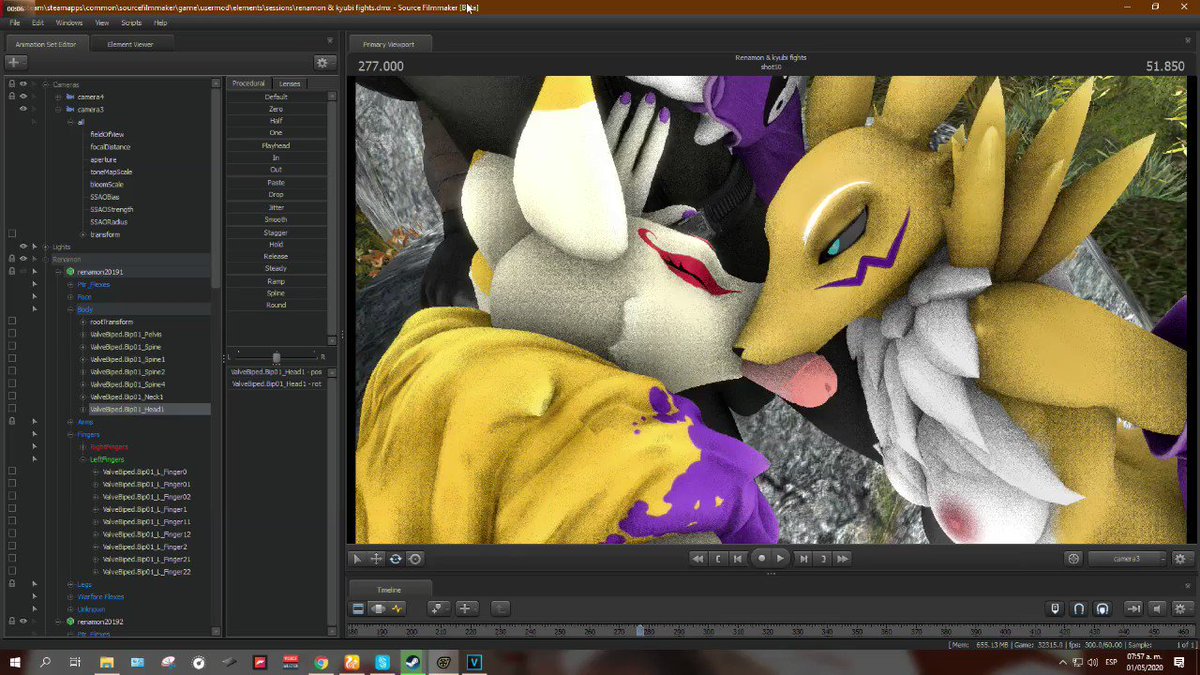The image size is (1200, 675).
Task: Apply the Smooth procedural preset
Action: point(276,219)
